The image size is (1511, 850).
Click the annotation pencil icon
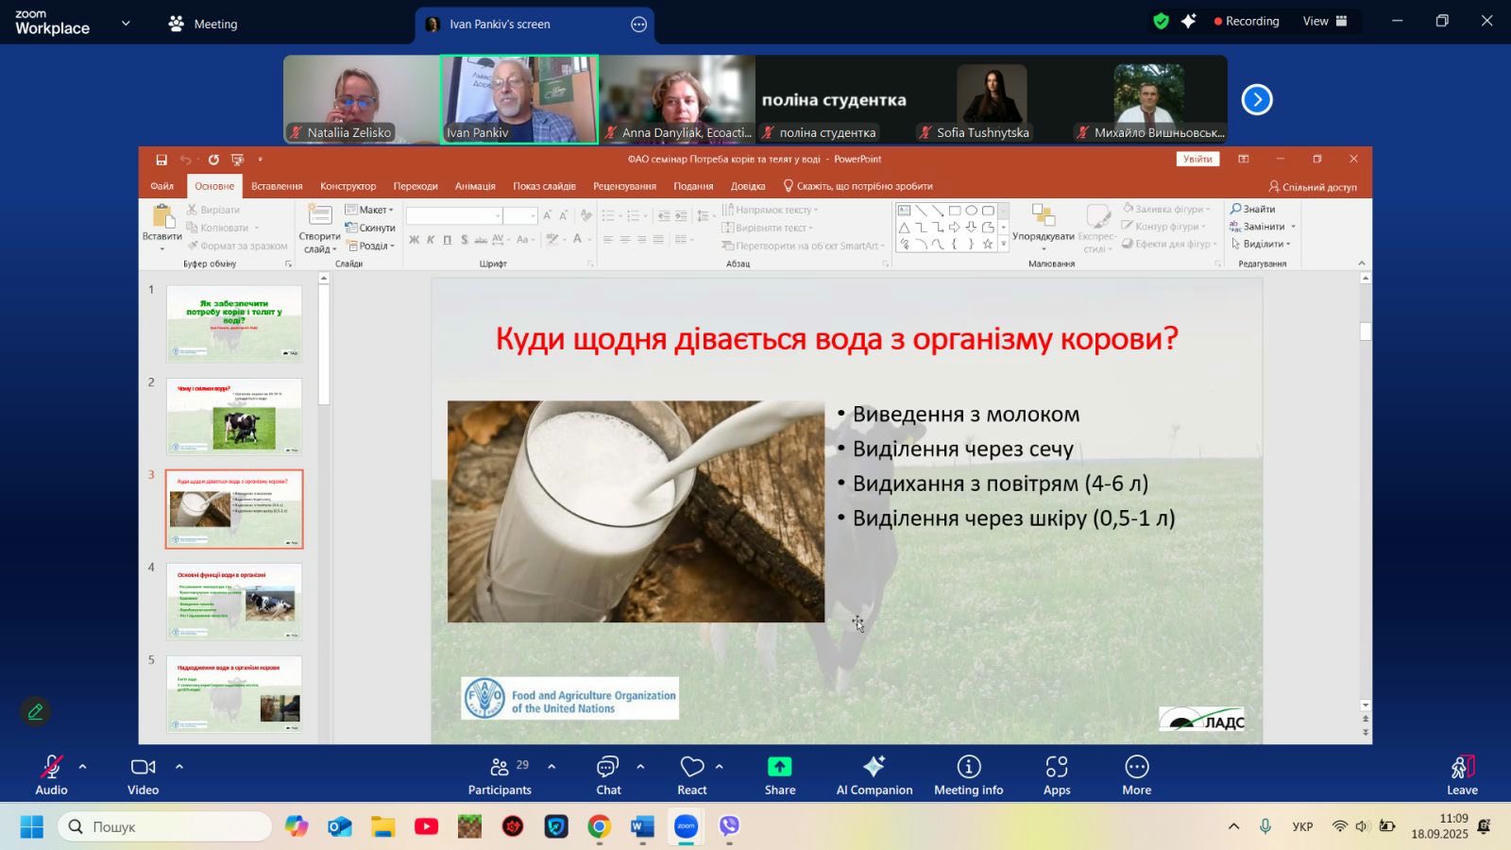pyautogui.click(x=36, y=712)
